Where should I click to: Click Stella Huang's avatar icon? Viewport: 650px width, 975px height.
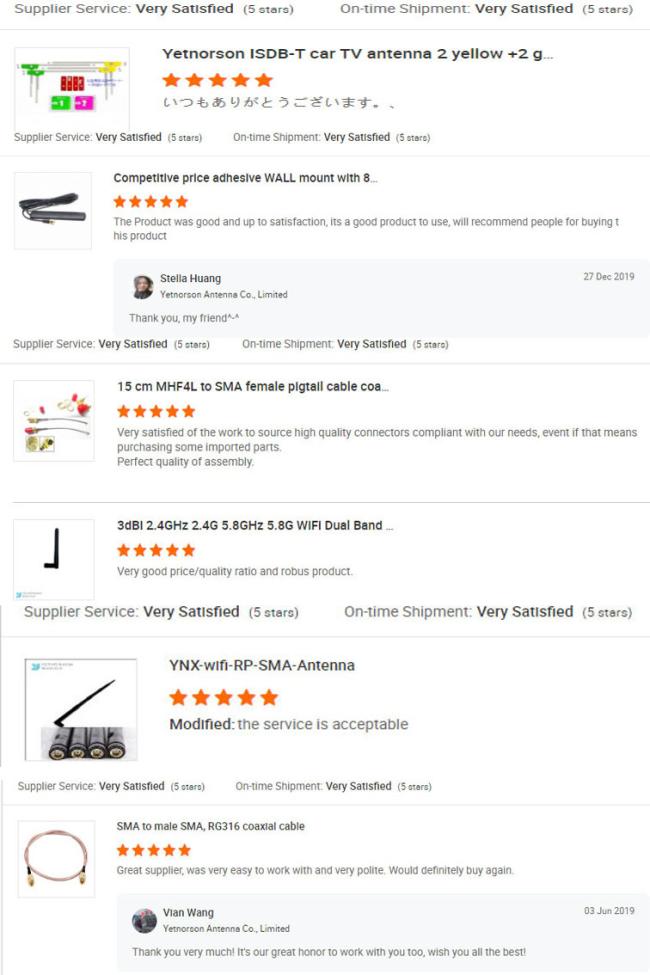coord(143,287)
